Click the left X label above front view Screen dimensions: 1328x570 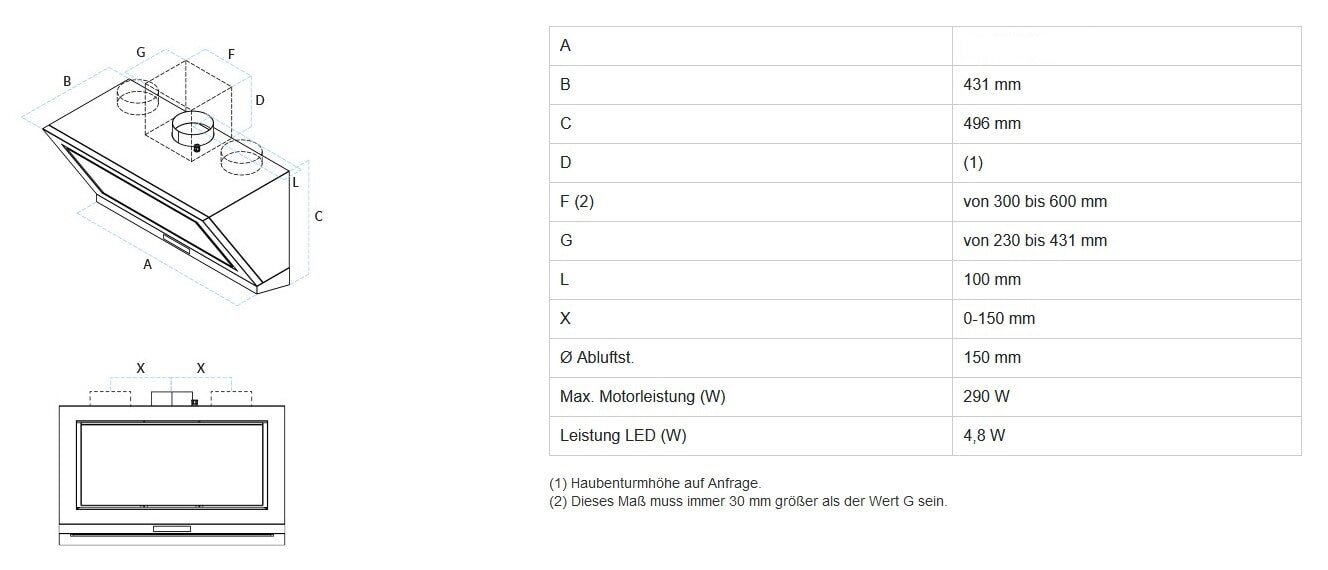pyautogui.click(x=141, y=368)
